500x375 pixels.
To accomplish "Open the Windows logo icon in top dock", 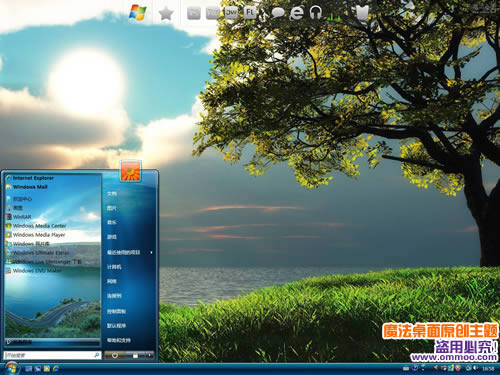I will tap(138, 13).
